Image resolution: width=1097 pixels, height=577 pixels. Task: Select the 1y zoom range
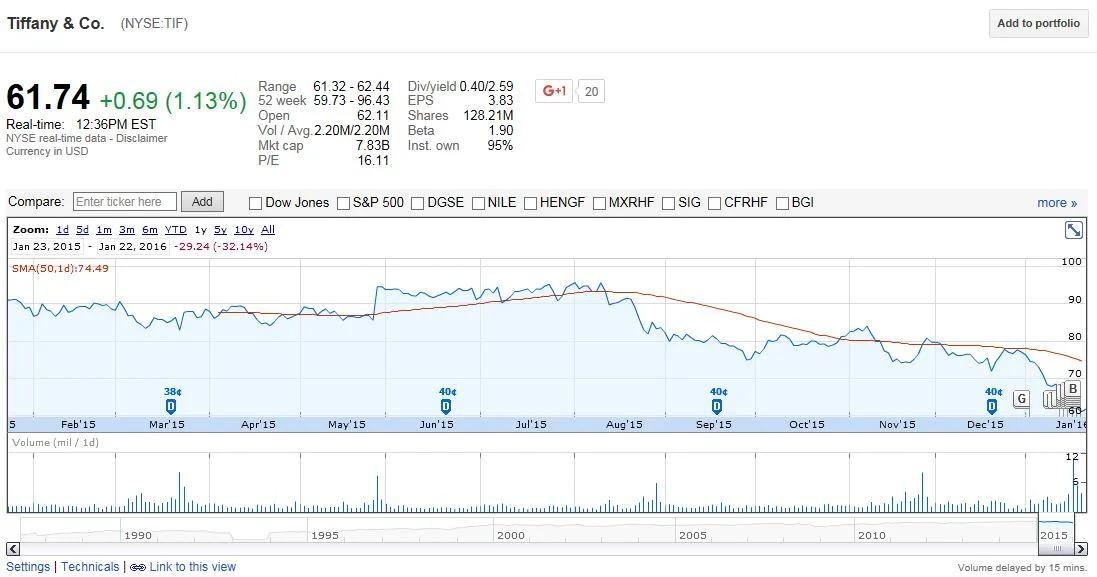(201, 229)
